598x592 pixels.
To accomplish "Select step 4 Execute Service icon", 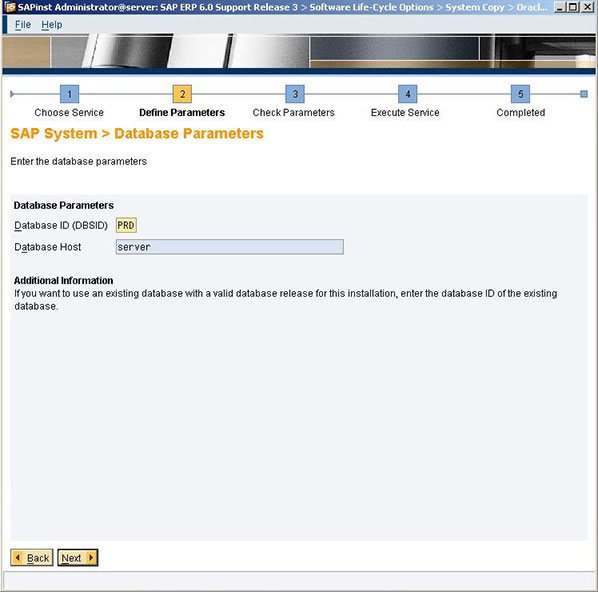I will (x=408, y=94).
